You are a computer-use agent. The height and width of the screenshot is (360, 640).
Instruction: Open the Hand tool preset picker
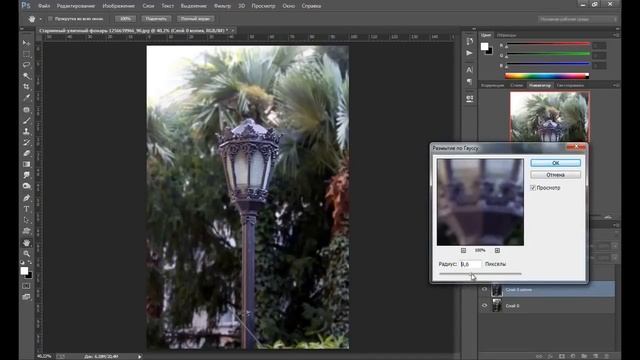pos(41,19)
